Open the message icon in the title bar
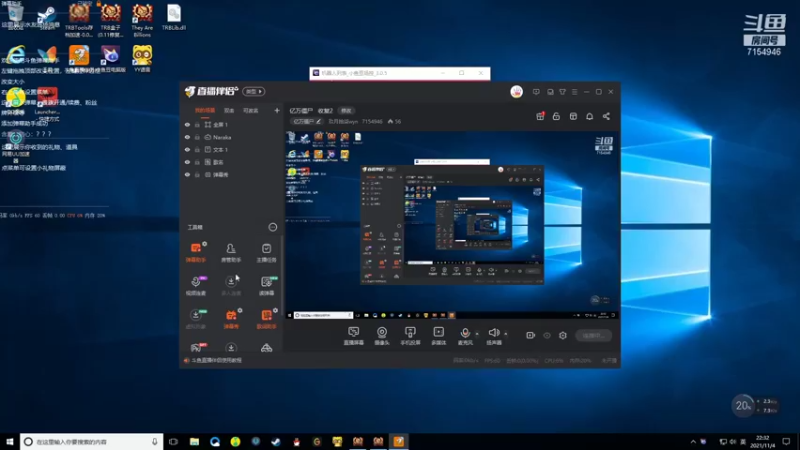The width and height of the screenshot is (800, 450). point(536,92)
